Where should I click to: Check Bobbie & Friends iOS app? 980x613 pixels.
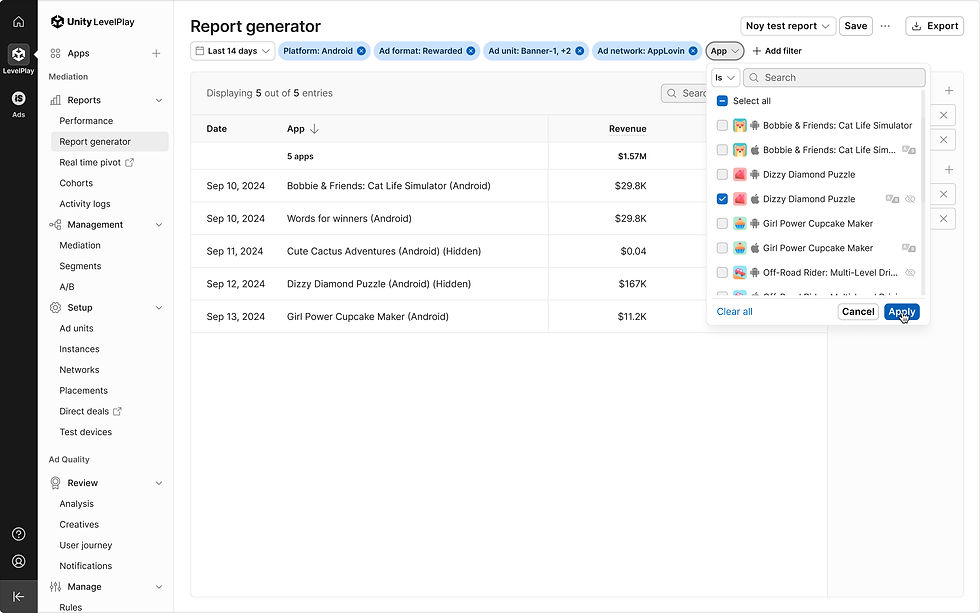722,150
